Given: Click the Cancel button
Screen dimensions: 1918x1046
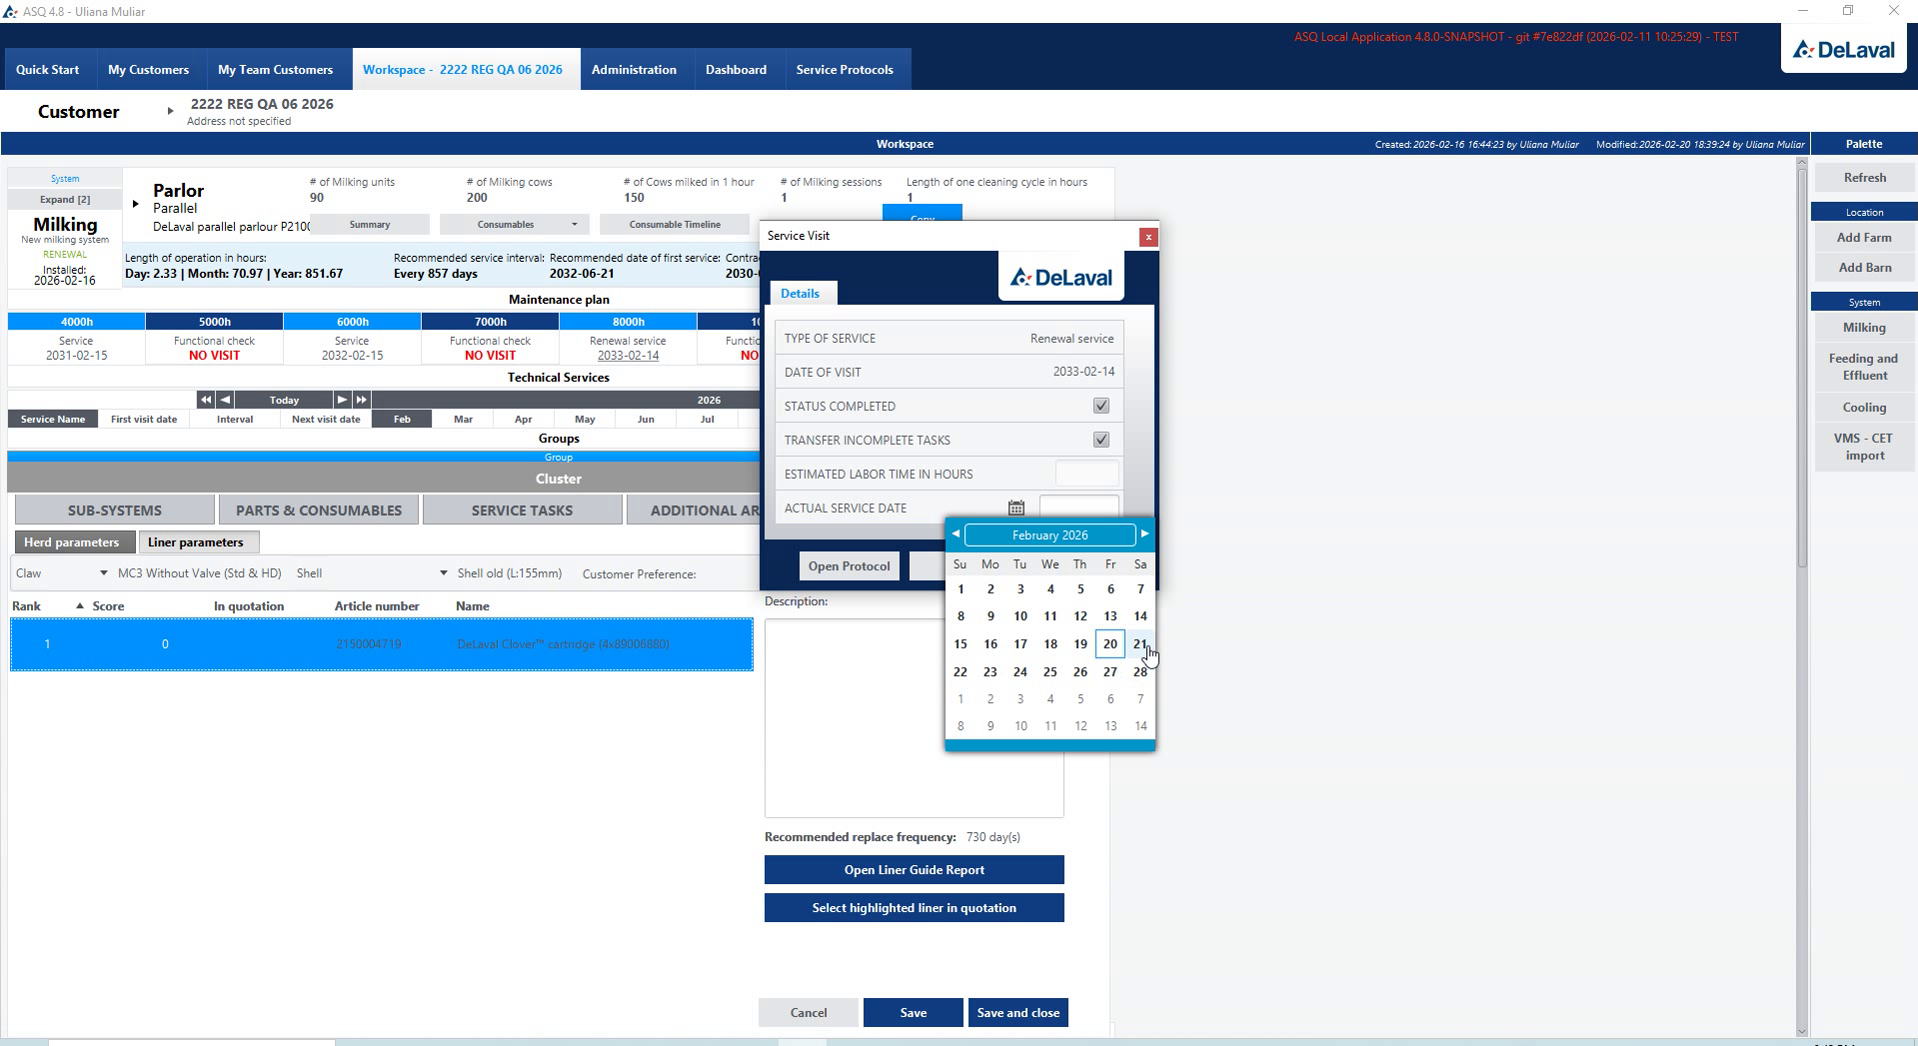Looking at the screenshot, I should tap(808, 1012).
